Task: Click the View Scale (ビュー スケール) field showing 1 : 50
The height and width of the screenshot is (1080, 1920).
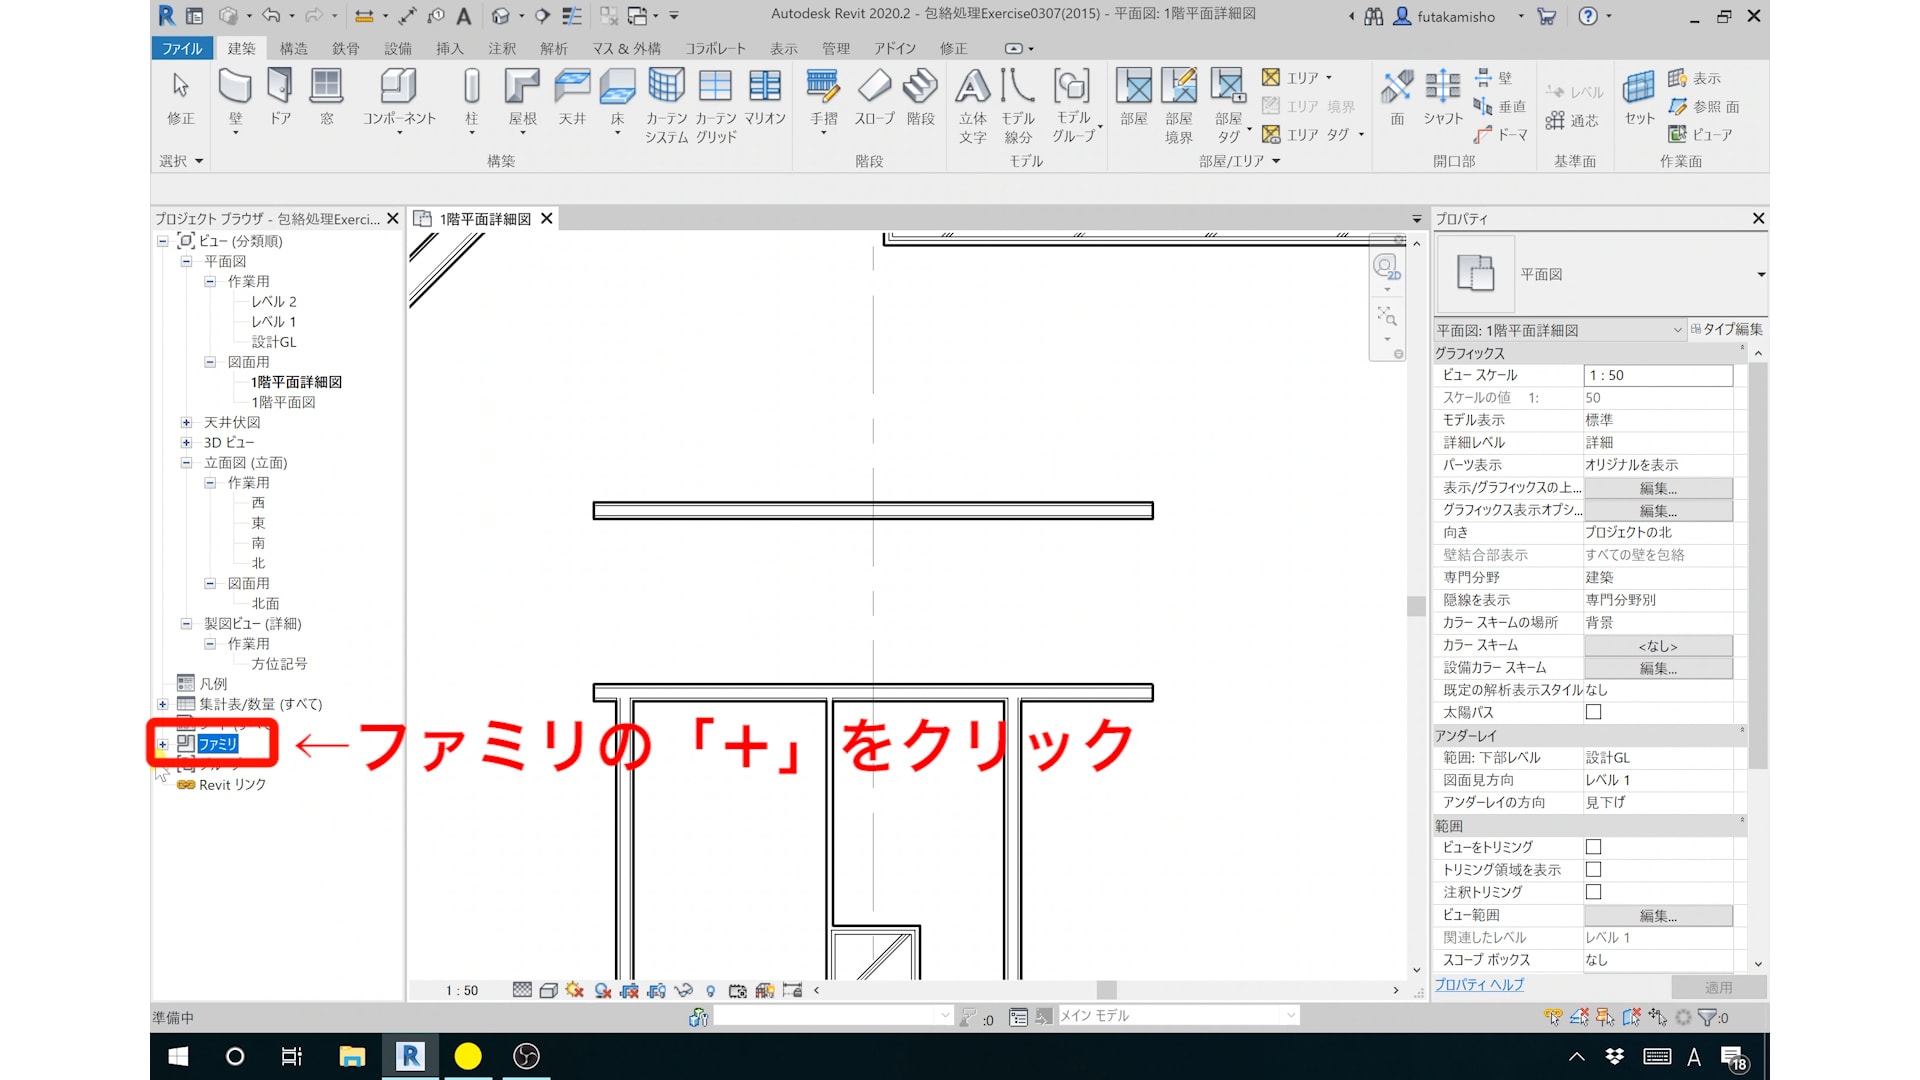Action: click(x=1657, y=375)
